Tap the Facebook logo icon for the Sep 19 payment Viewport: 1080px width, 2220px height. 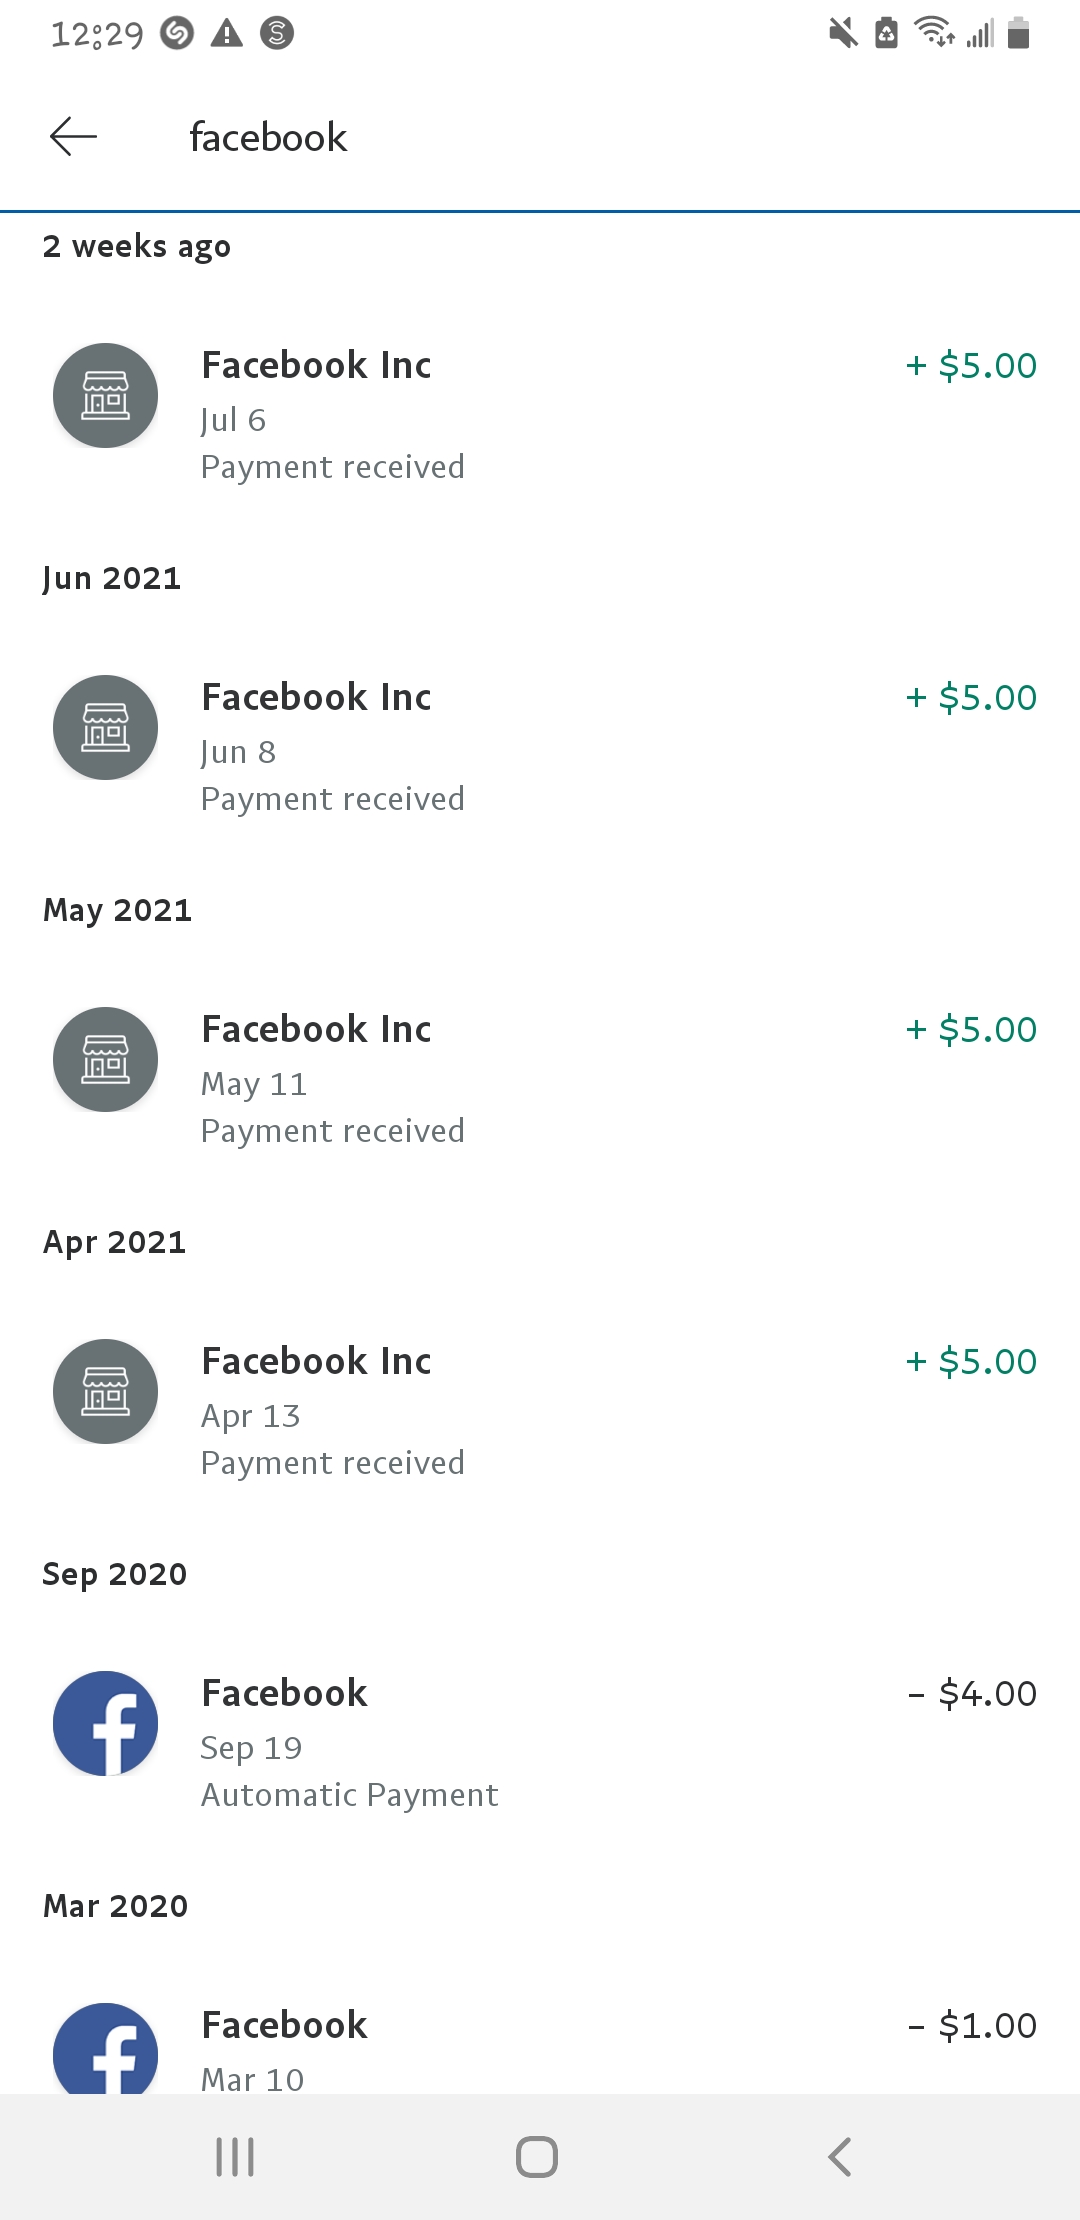pyautogui.click(x=104, y=1722)
